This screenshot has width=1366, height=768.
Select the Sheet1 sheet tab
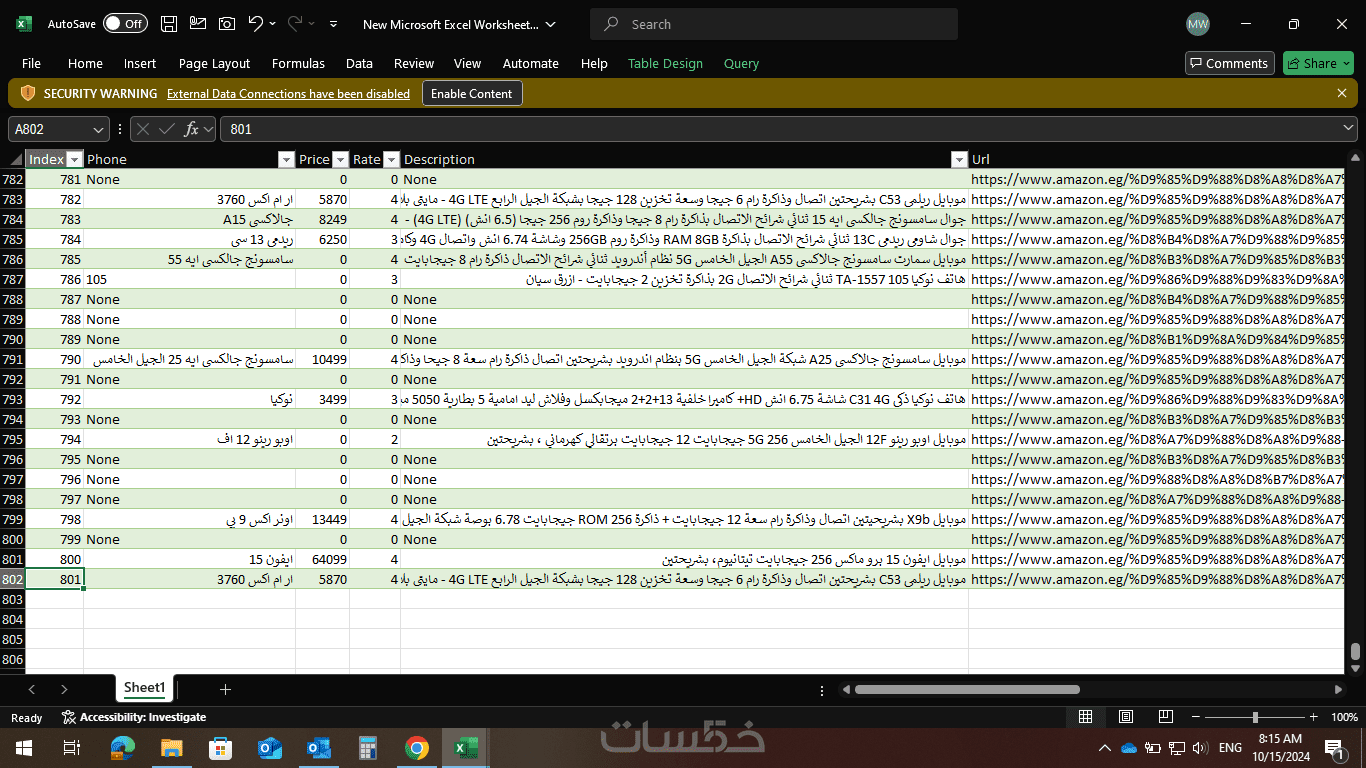(145, 688)
